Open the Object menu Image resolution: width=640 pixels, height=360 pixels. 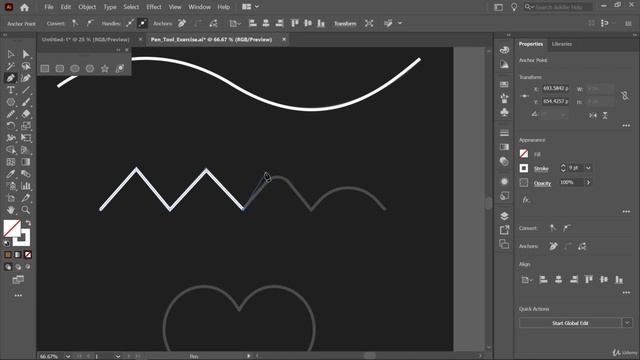(x=87, y=7)
